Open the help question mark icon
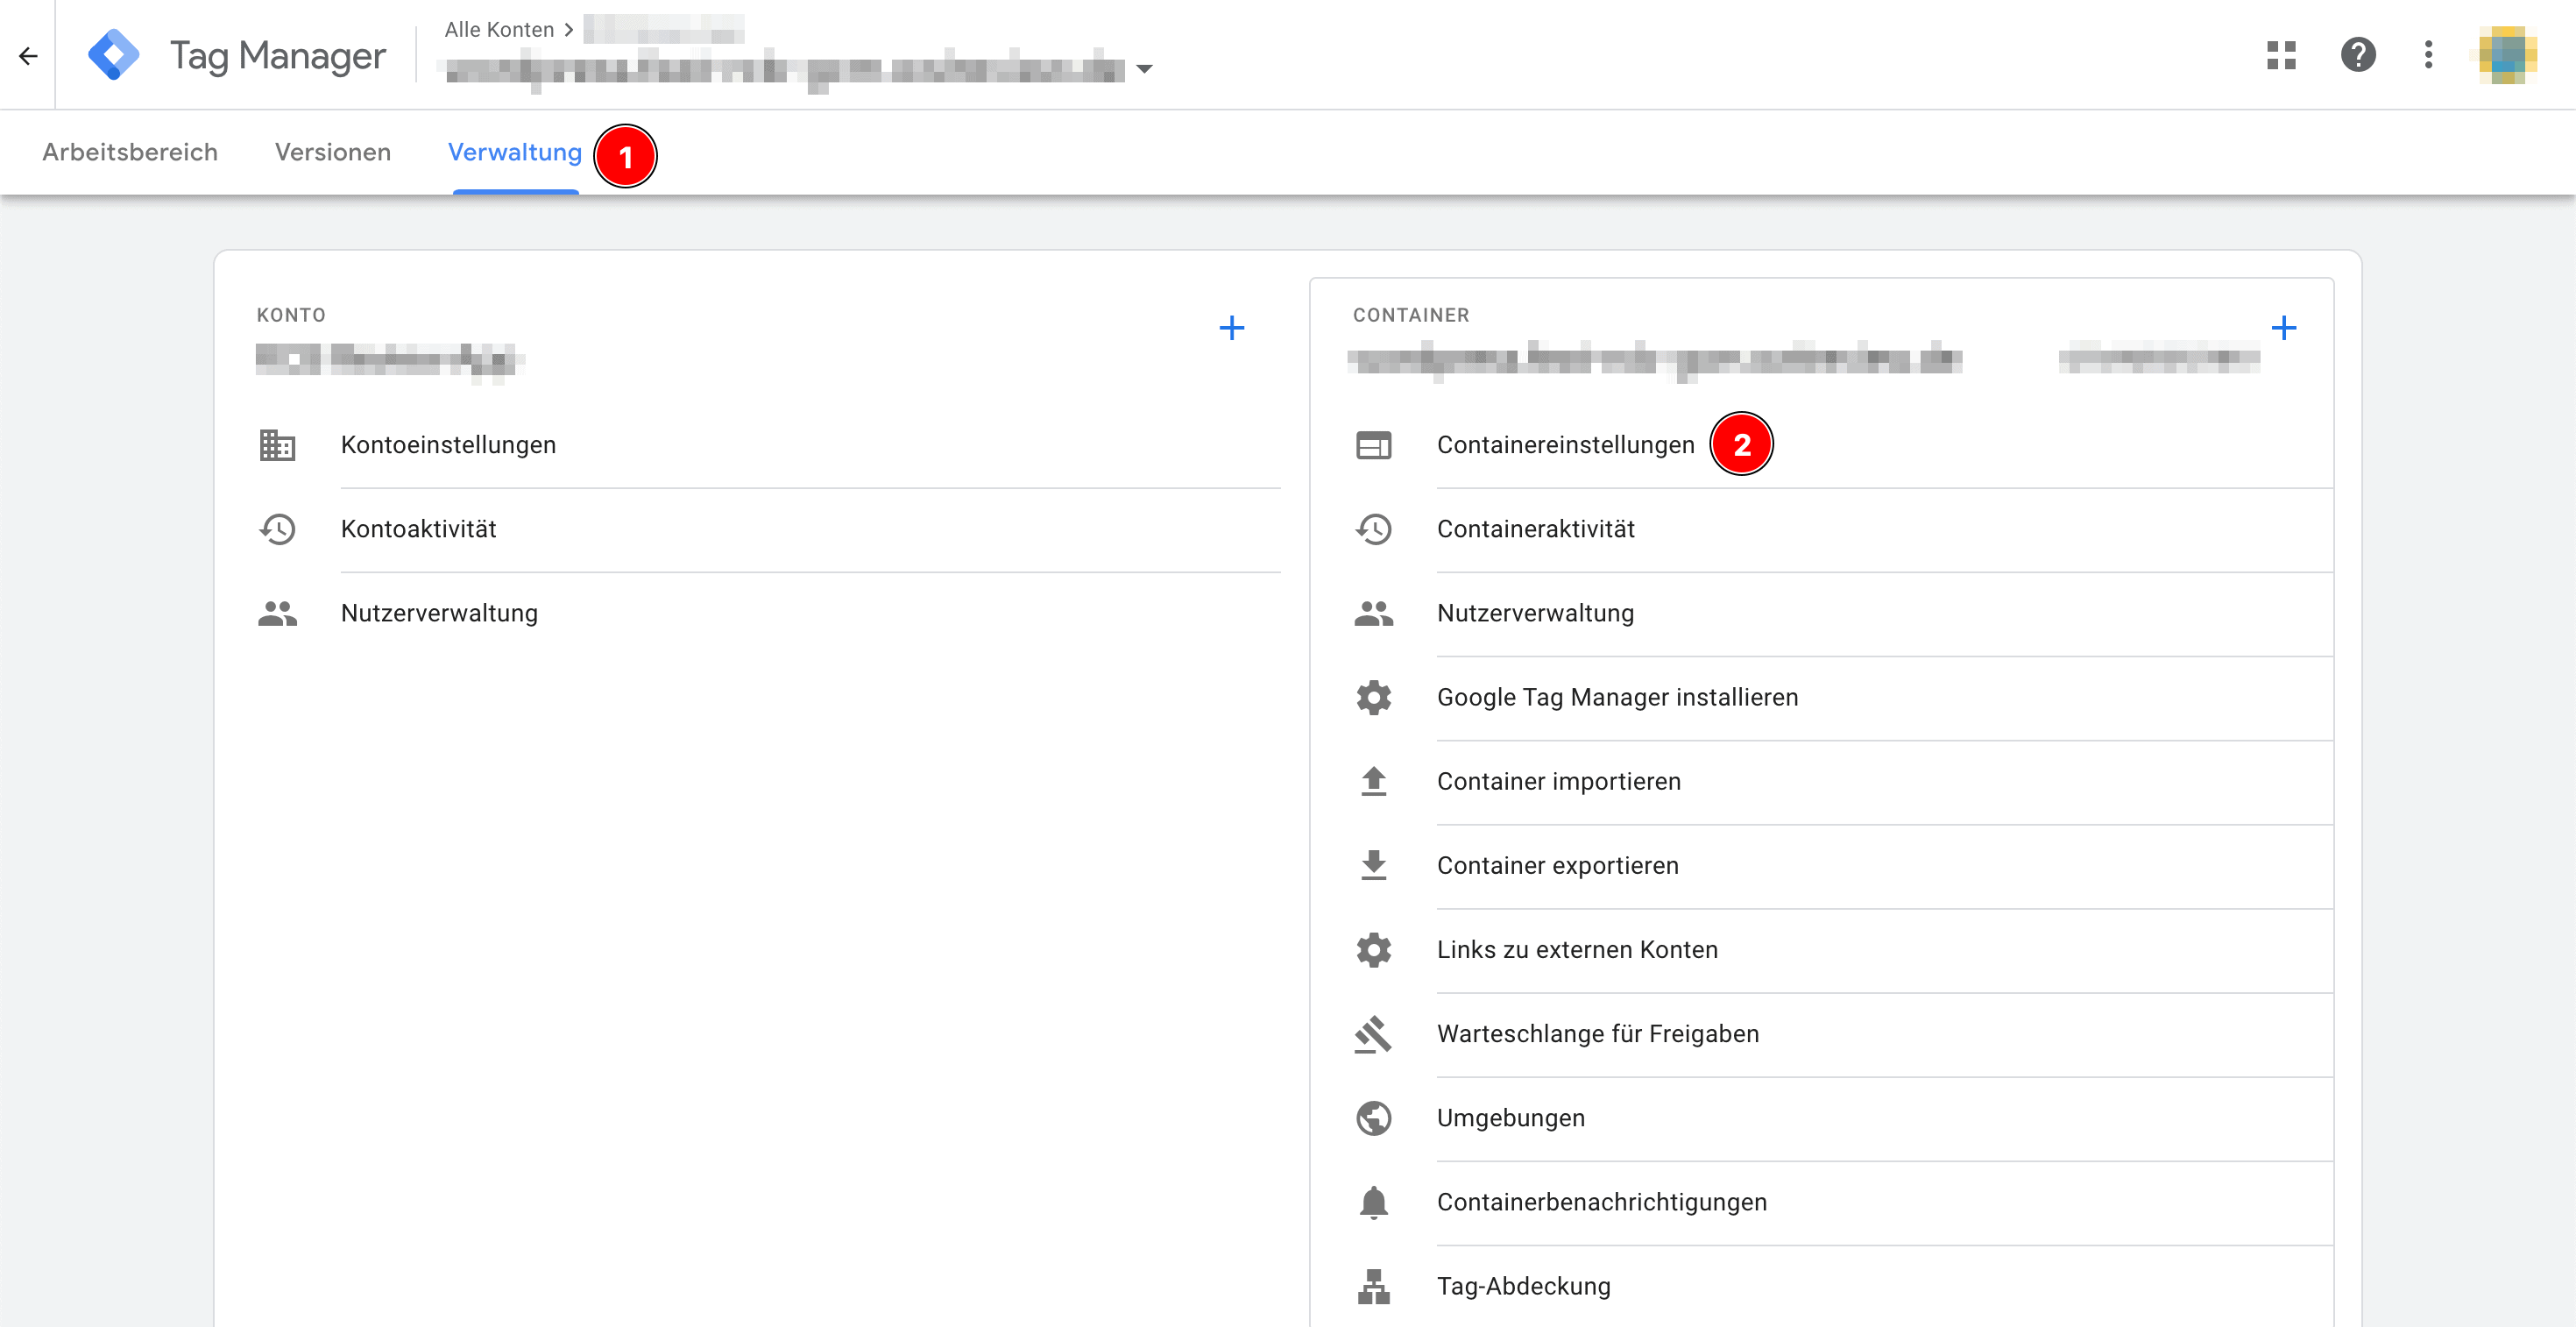 2357,55
